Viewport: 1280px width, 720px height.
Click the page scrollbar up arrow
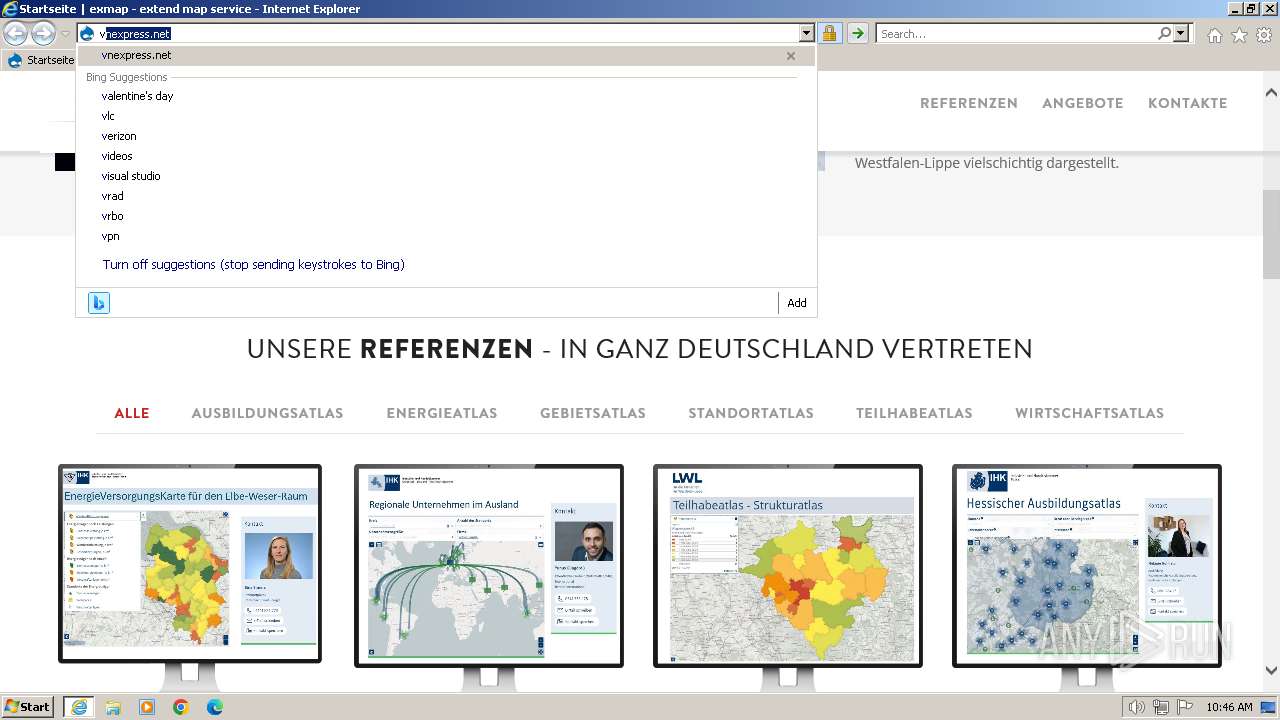coord(1271,93)
